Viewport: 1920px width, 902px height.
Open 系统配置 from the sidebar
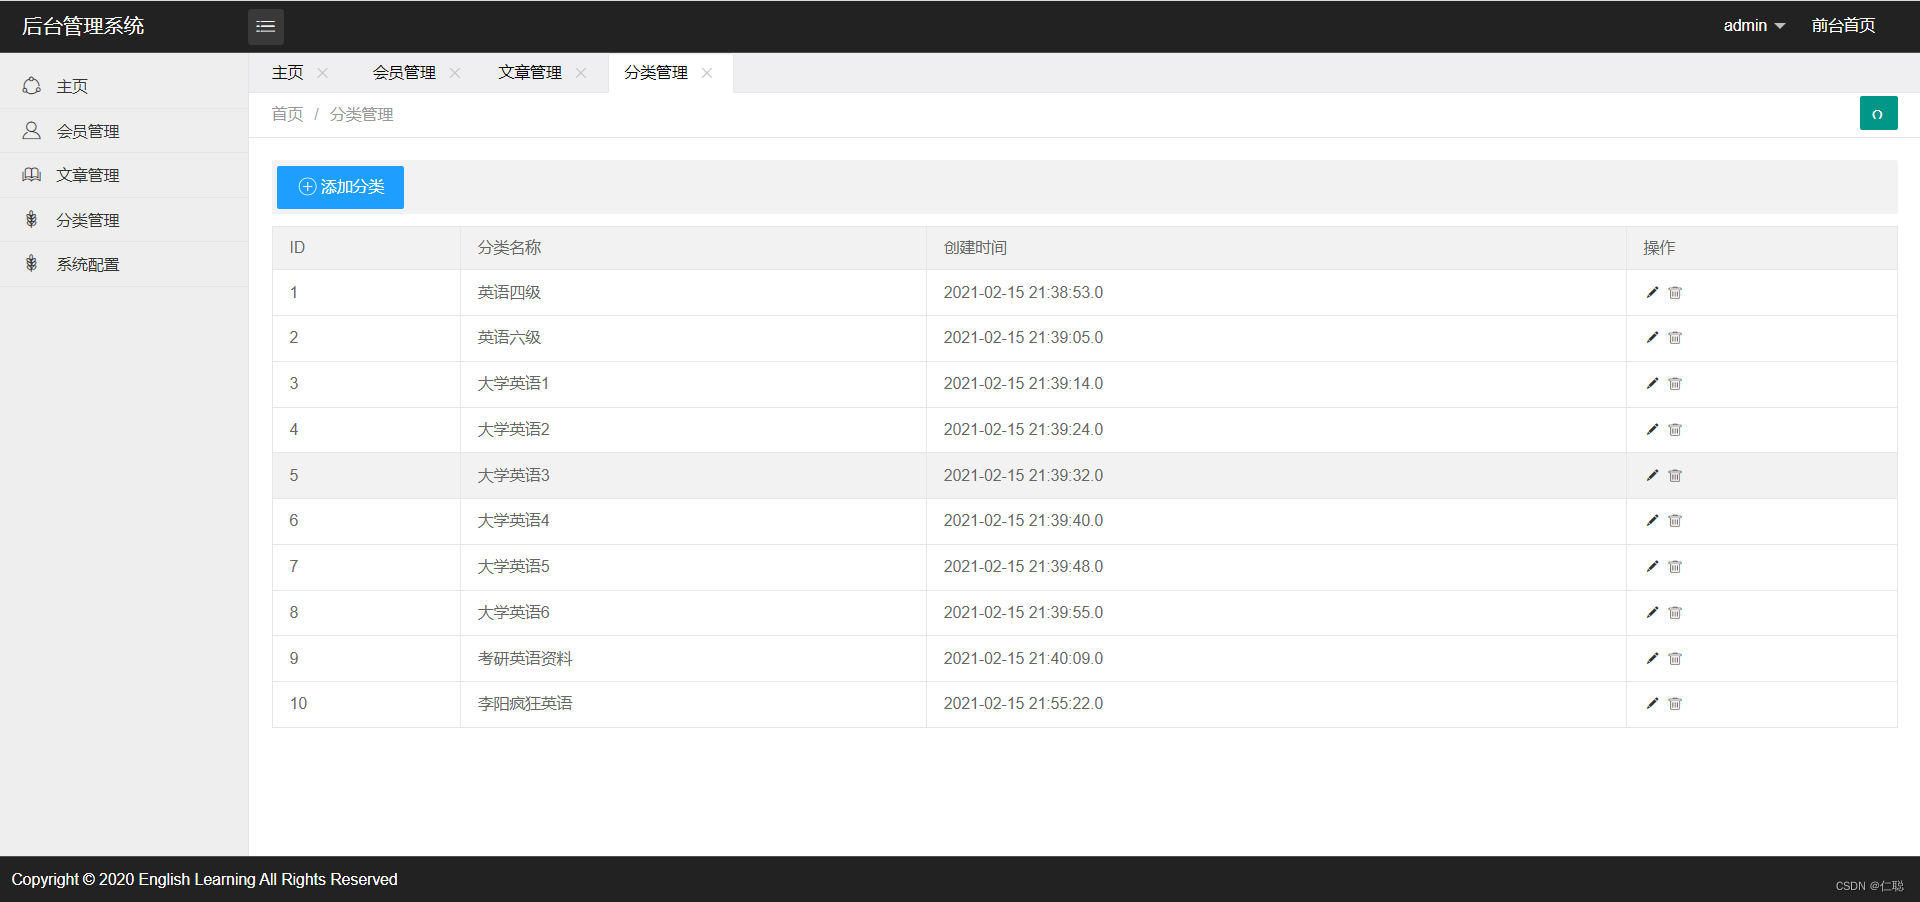click(87, 264)
